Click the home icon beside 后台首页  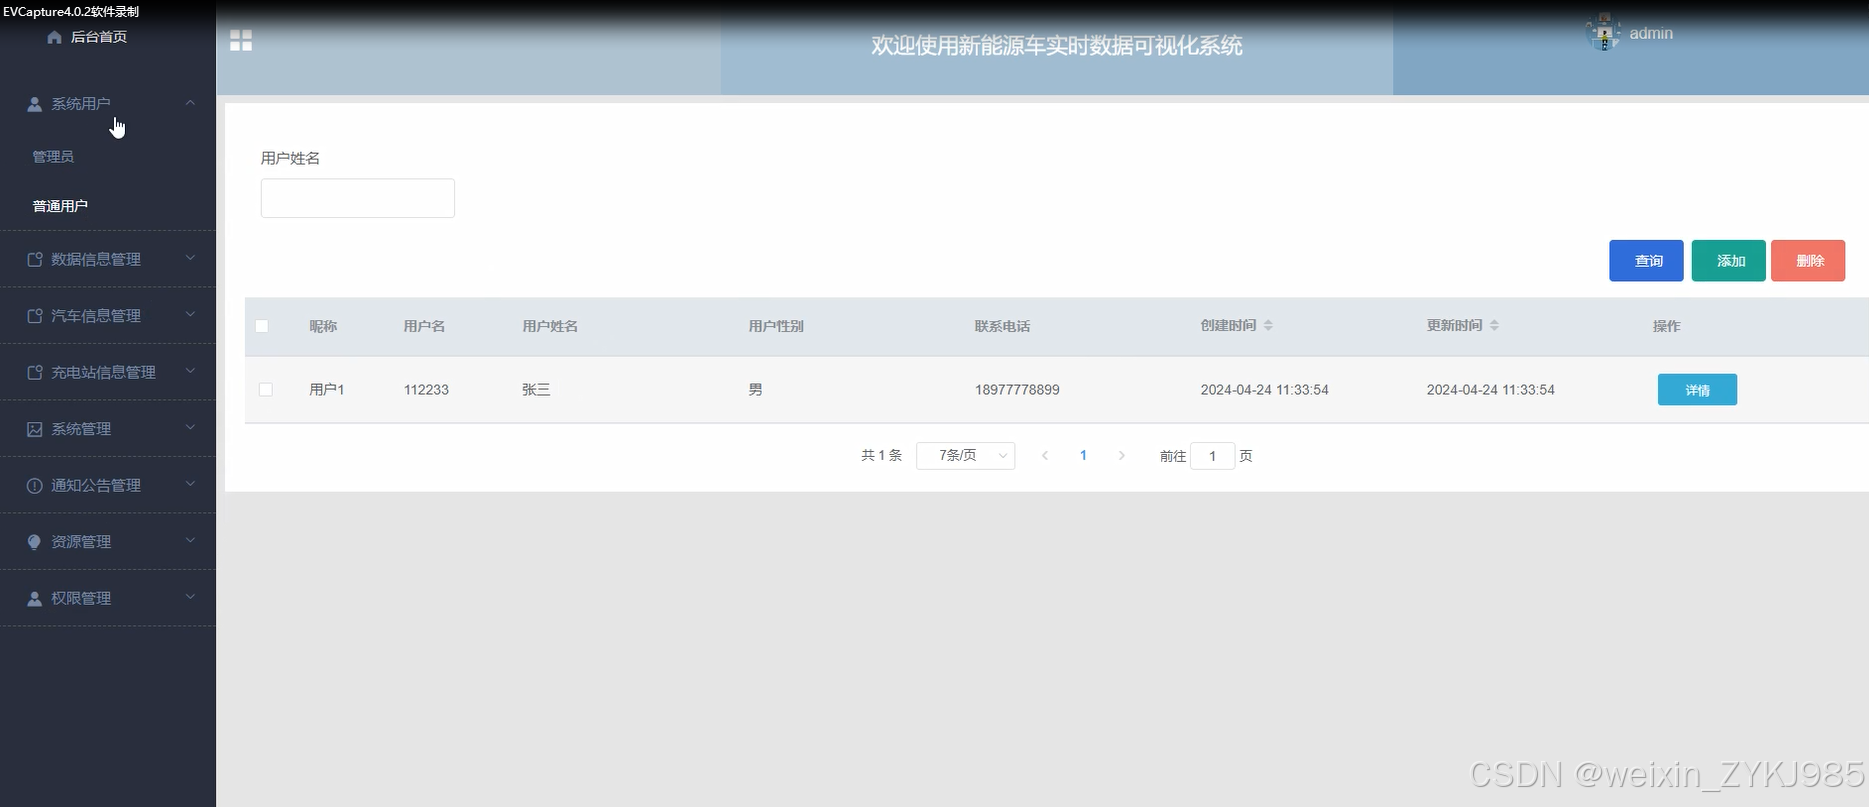click(x=54, y=37)
